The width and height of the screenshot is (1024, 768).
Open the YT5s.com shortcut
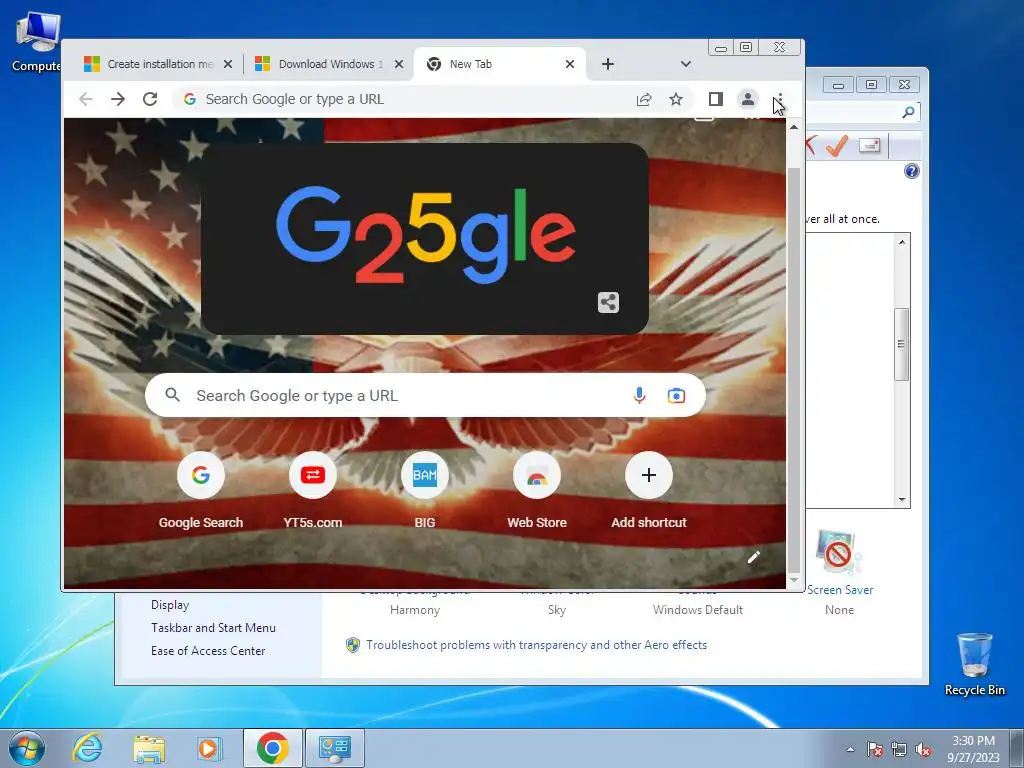(x=313, y=490)
